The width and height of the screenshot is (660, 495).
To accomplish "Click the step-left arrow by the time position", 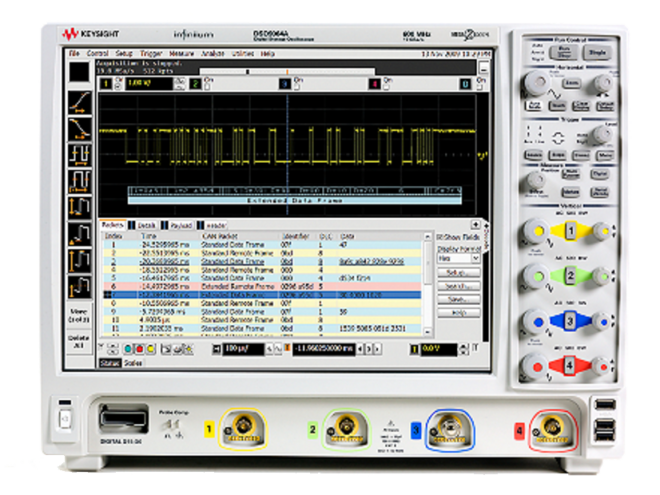I will coord(360,349).
